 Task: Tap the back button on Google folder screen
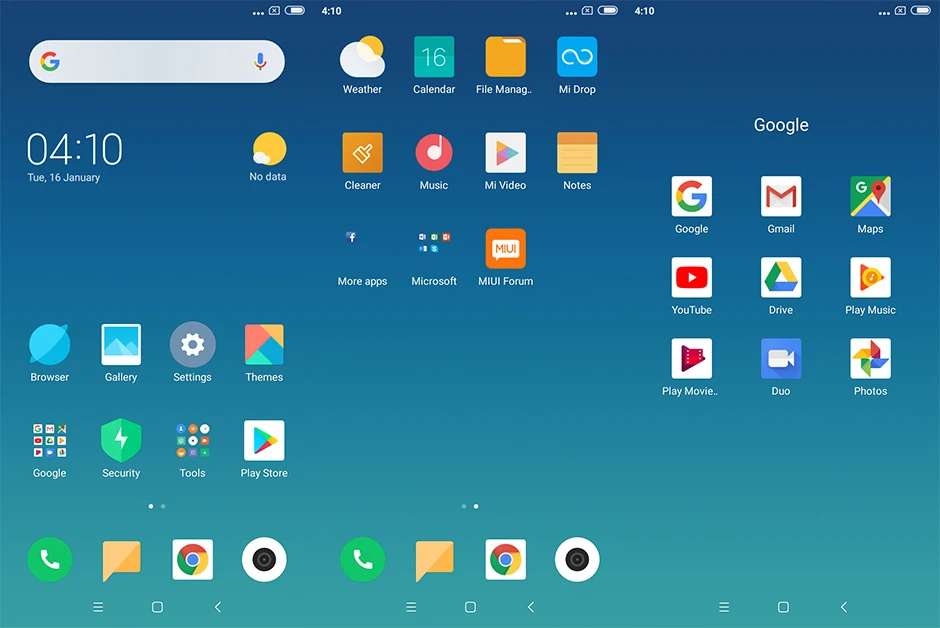click(x=843, y=607)
